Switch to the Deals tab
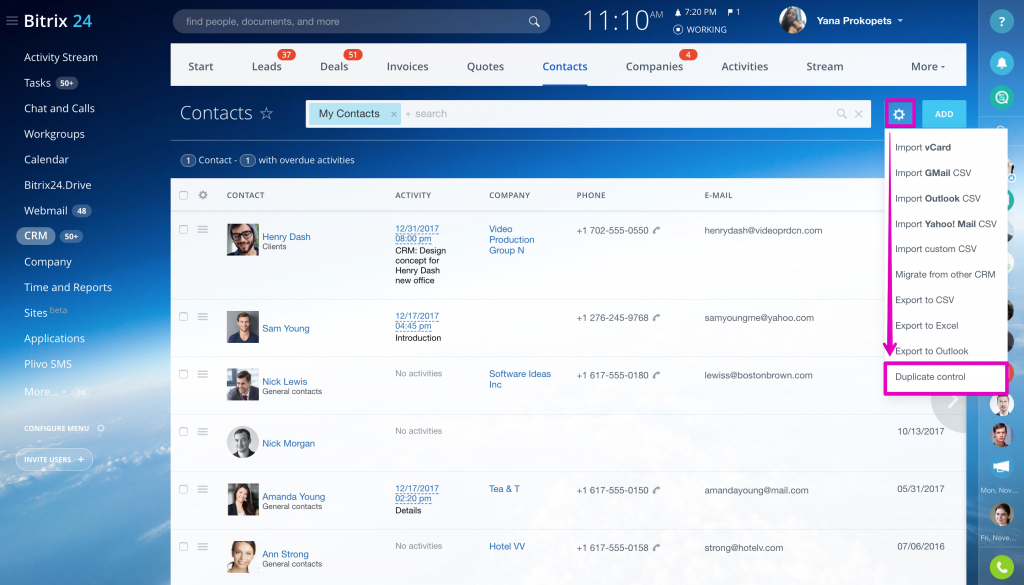The width and height of the screenshot is (1024, 585). (334, 67)
